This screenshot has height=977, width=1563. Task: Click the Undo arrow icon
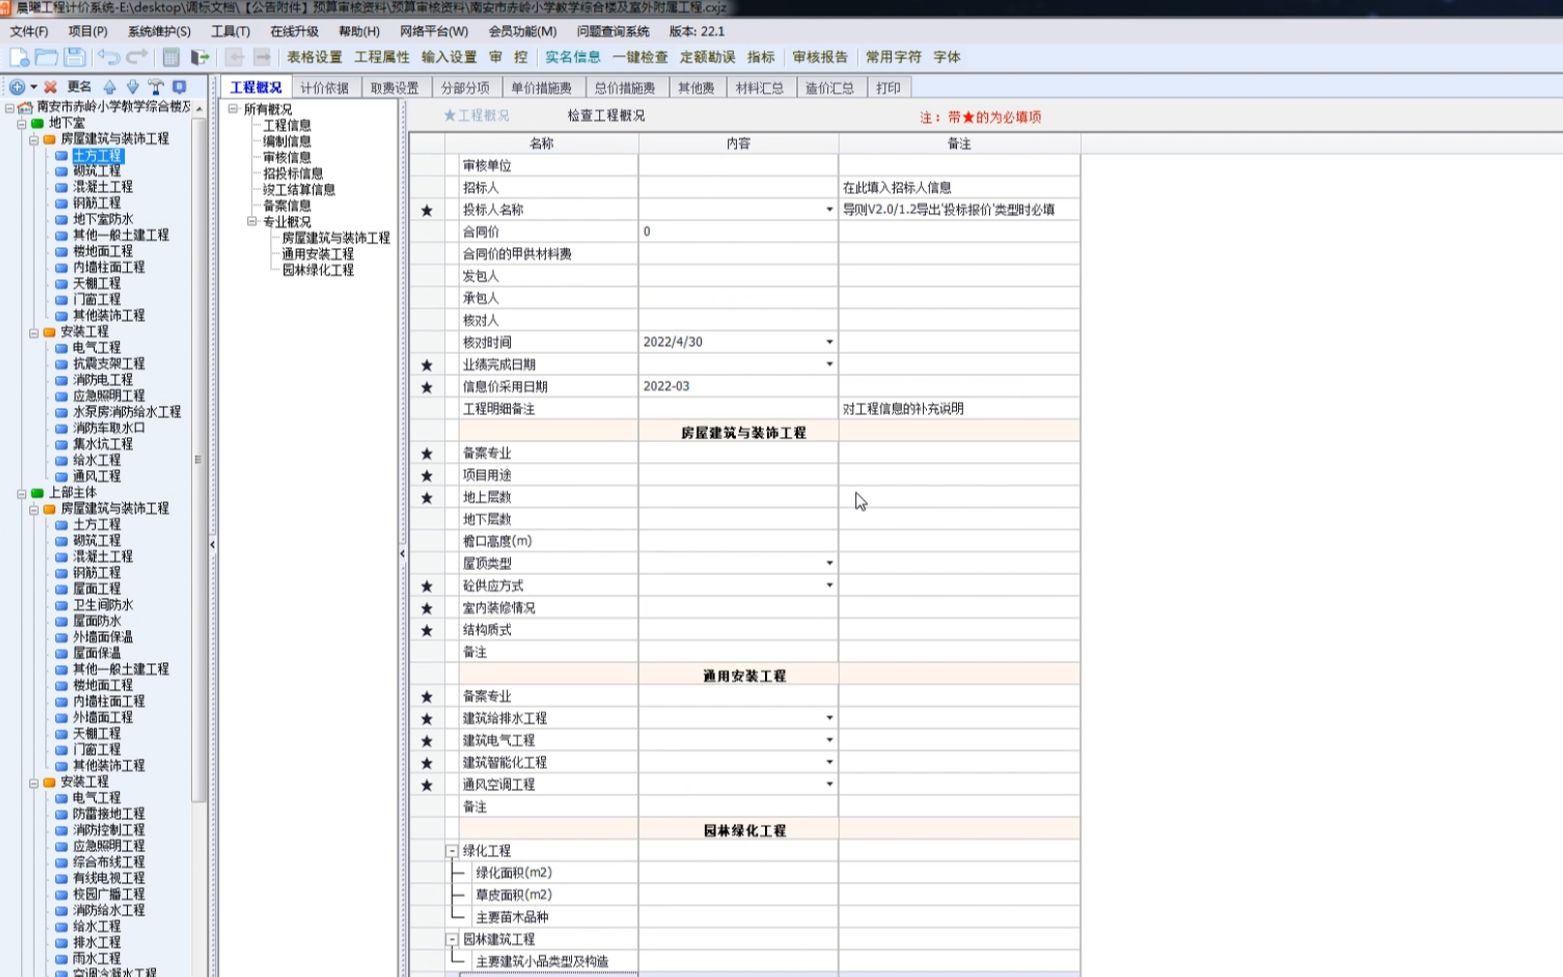click(108, 58)
